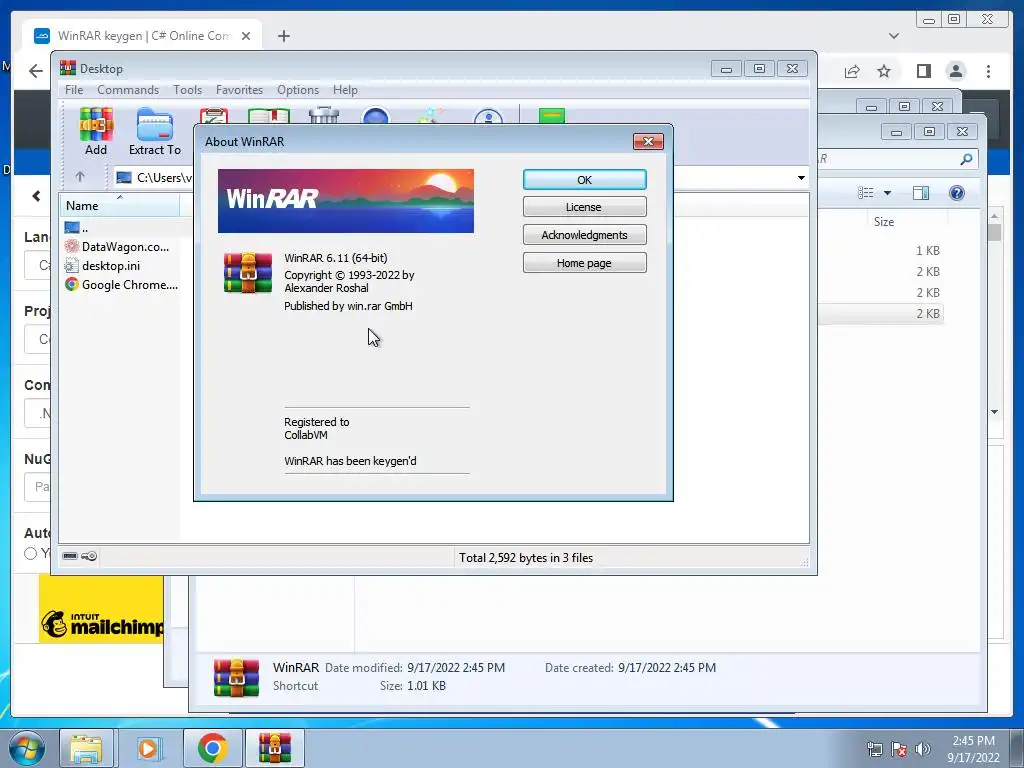
Task: Toggle the Chrome side panel icon
Action: click(x=923, y=71)
